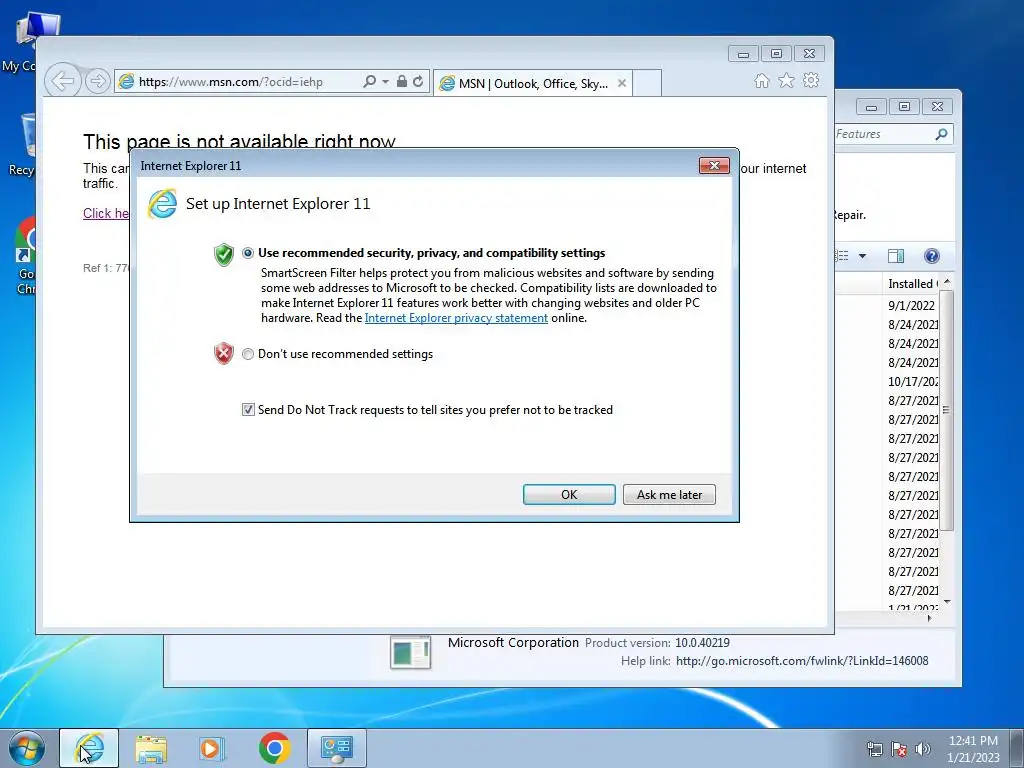This screenshot has height=768, width=1024.
Task: Open a new blank tab button
Action: (x=647, y=83)
